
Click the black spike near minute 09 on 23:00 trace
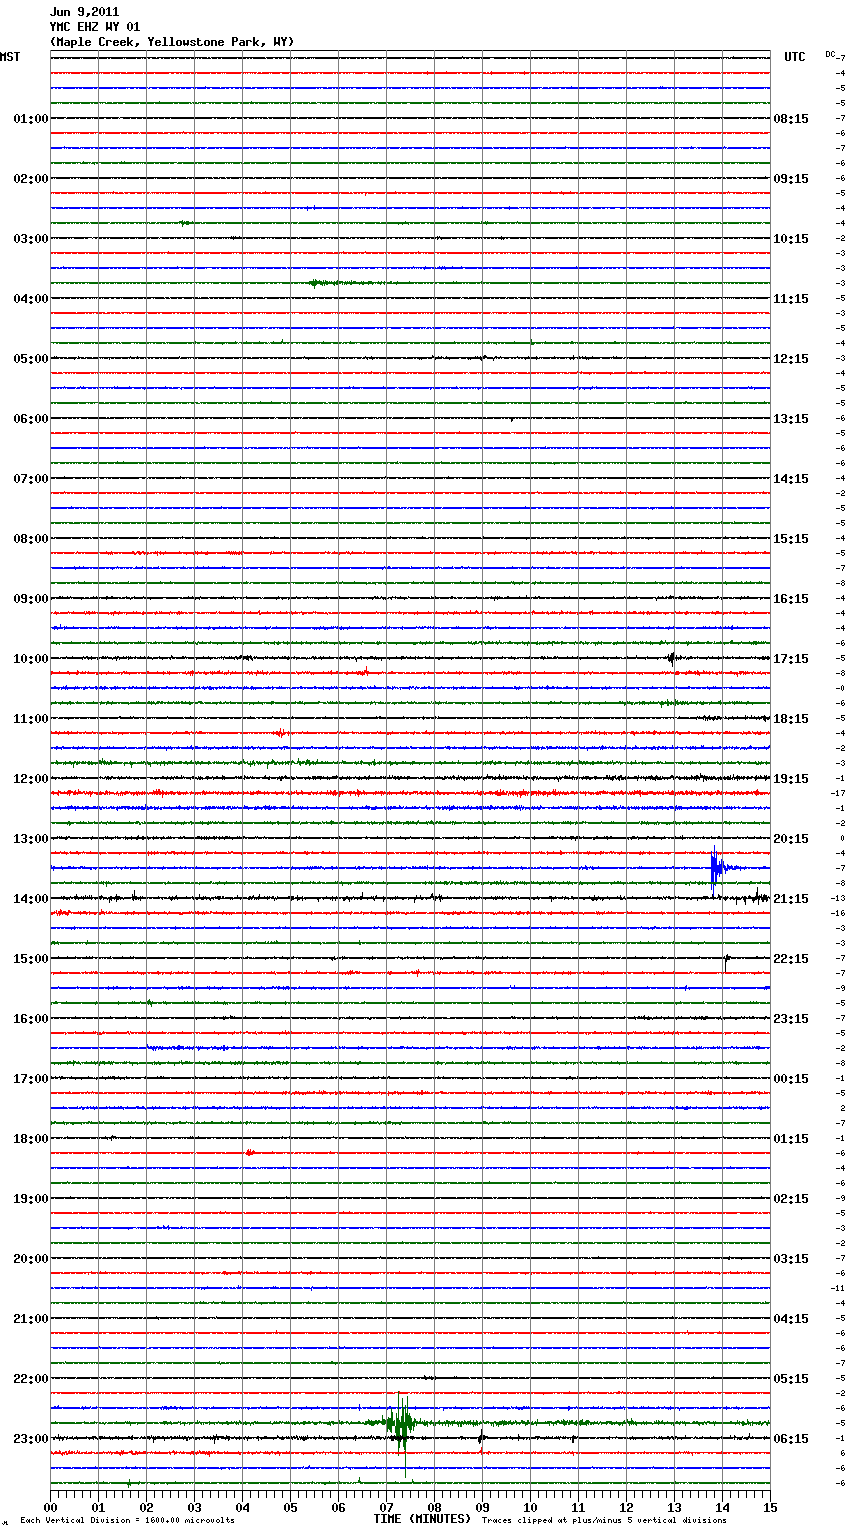coord(481,1440)
